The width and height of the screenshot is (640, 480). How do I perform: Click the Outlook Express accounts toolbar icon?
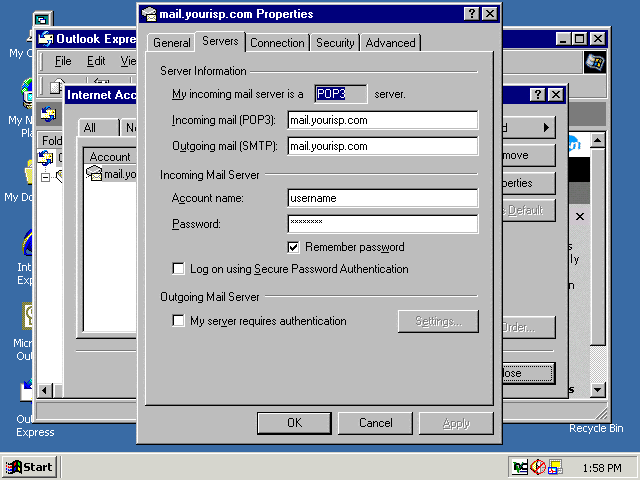pyautogui.click(x=48, y=114)
